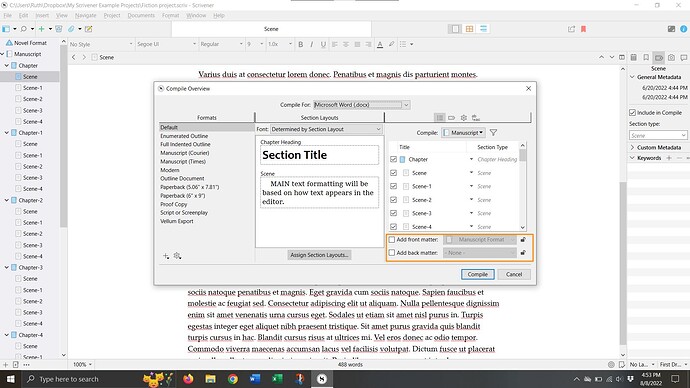690x388 pixels.
Task: Open the Chrome icon in the taskbar
Action: 233,379
